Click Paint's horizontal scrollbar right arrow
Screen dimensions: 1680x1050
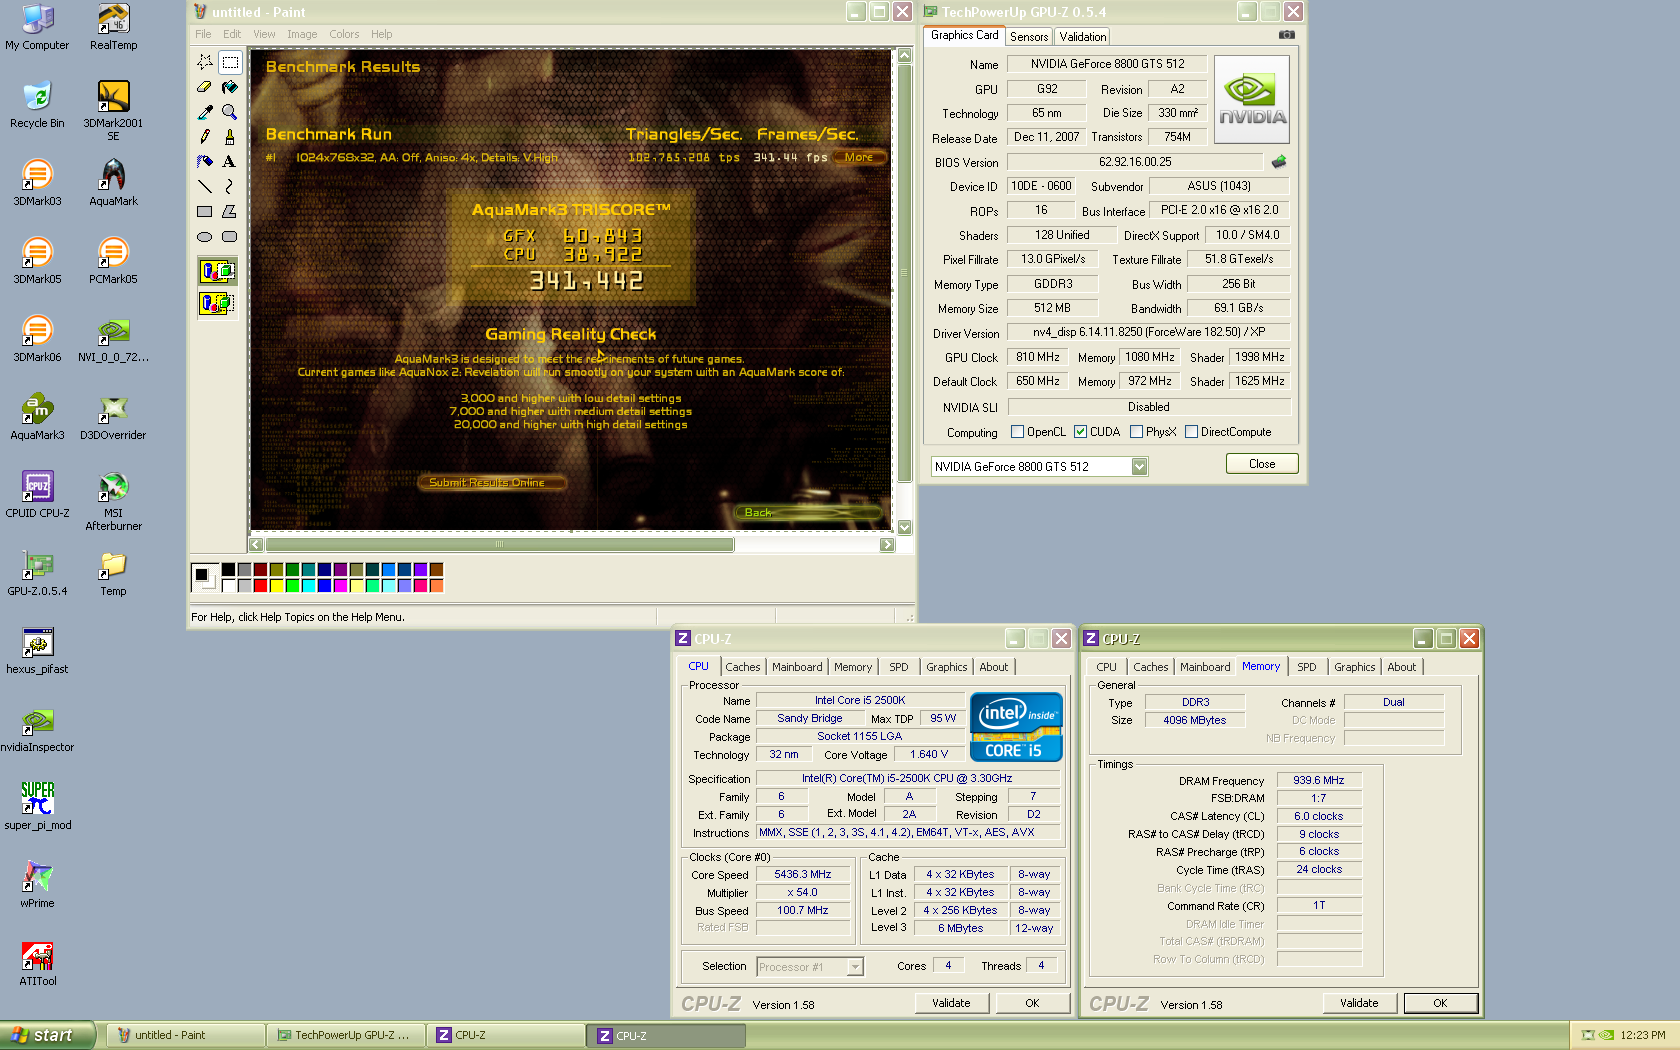click(887, 545)
